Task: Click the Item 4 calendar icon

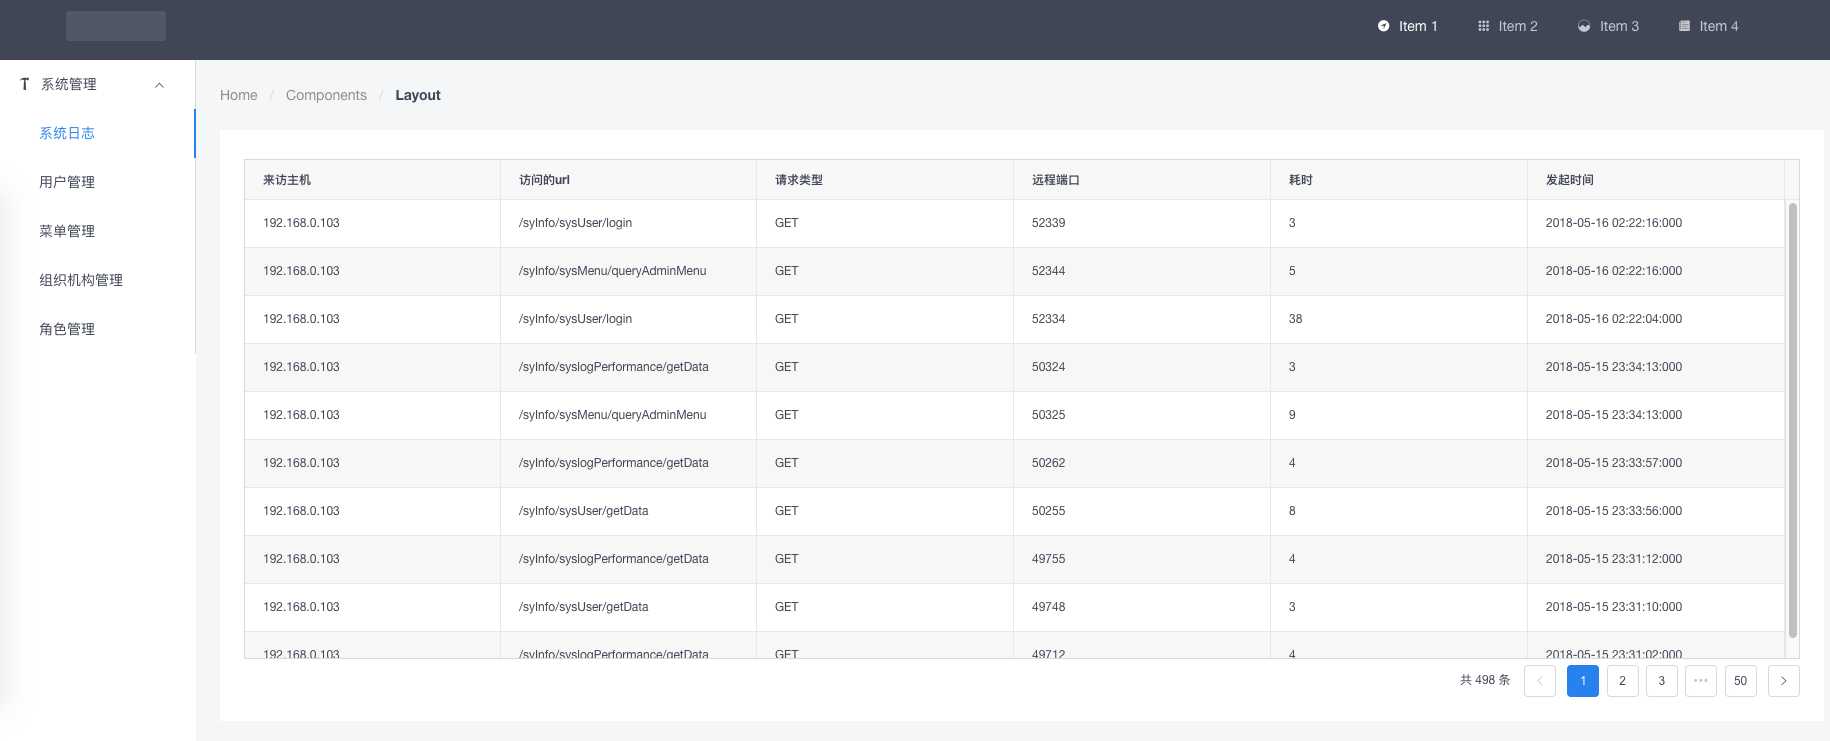Action: pos(1684,26)
